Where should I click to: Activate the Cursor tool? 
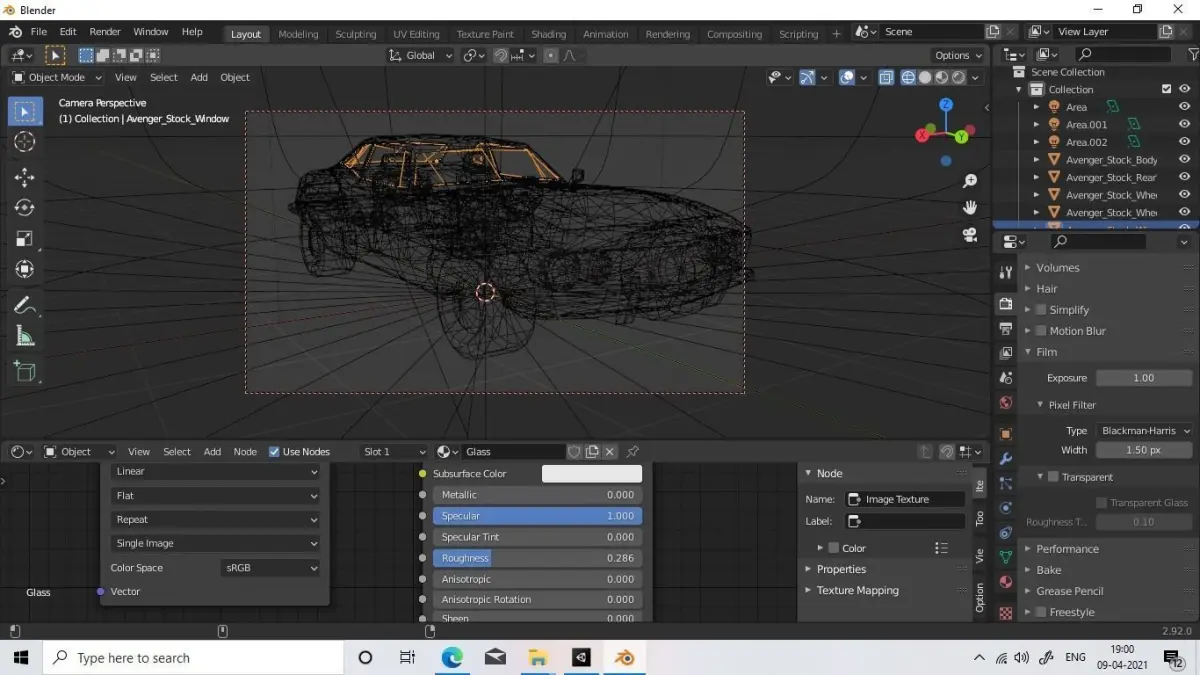pyautogui.click(x=25, y=142)
